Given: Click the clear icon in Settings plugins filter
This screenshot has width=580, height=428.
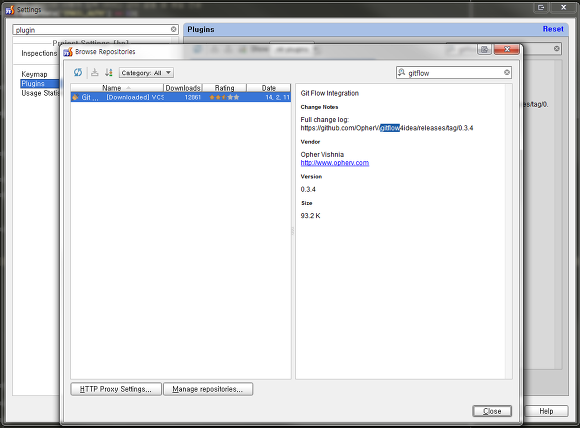Looking at the screenshot, I should 556,48.
